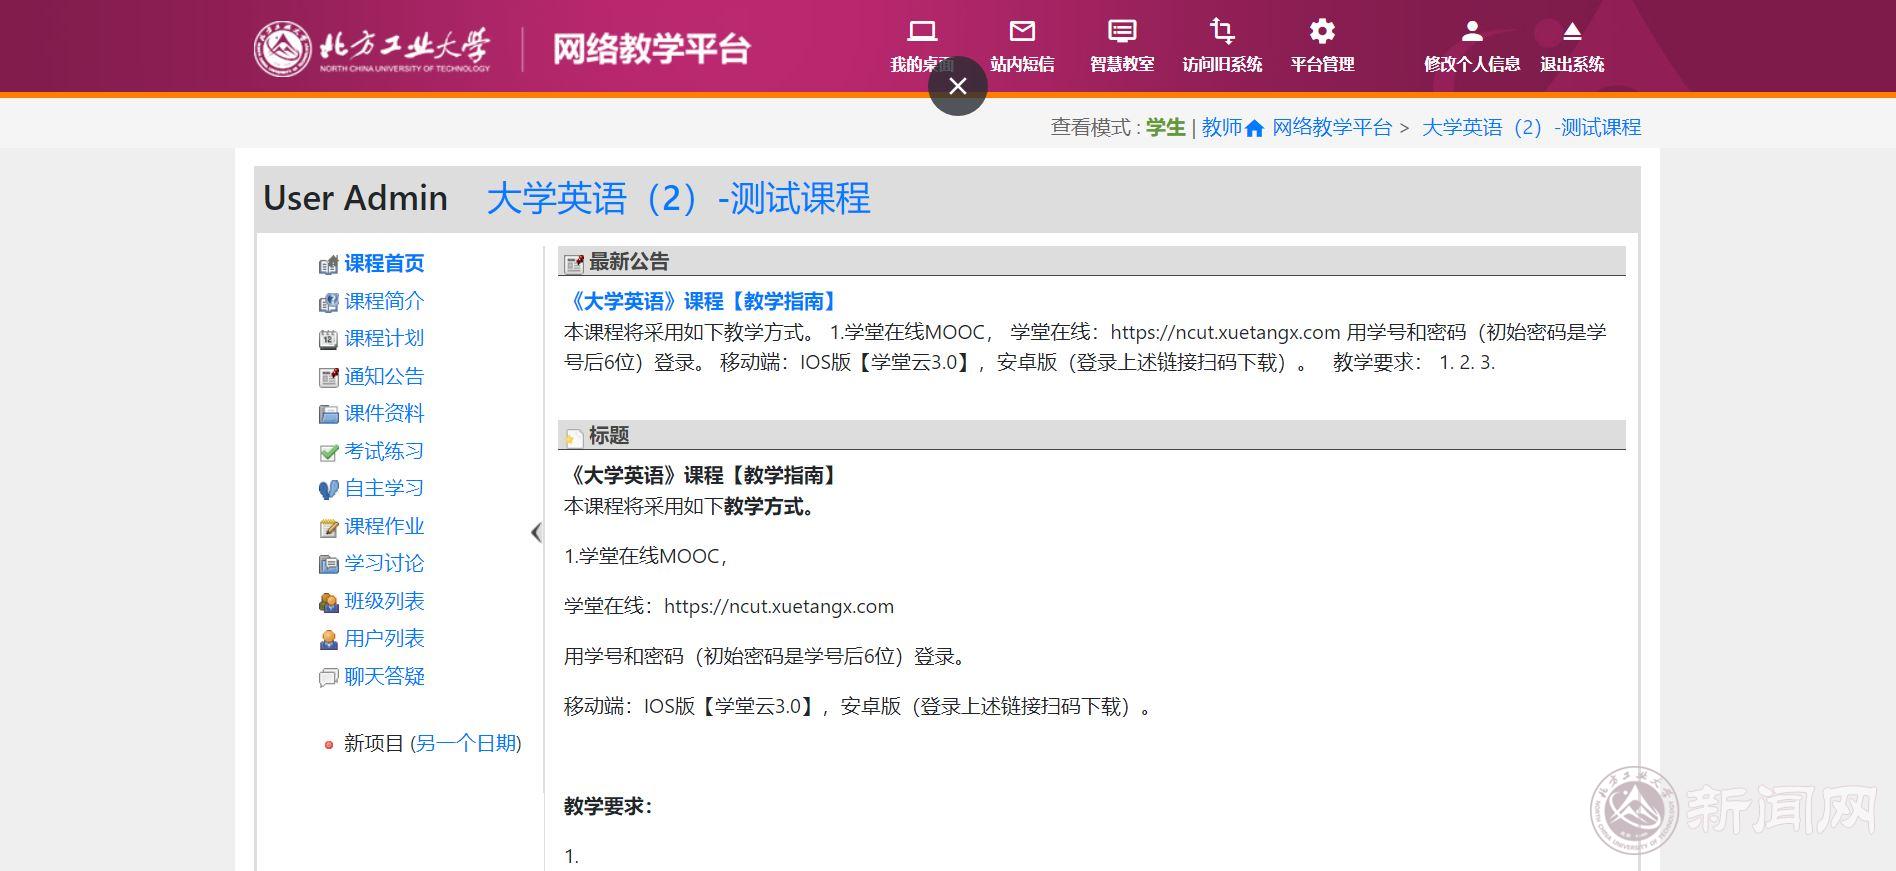This screenshot has width=1896, height=871.
Task: Open 课程简介 in sidebar
Action: tap(384, 301)
